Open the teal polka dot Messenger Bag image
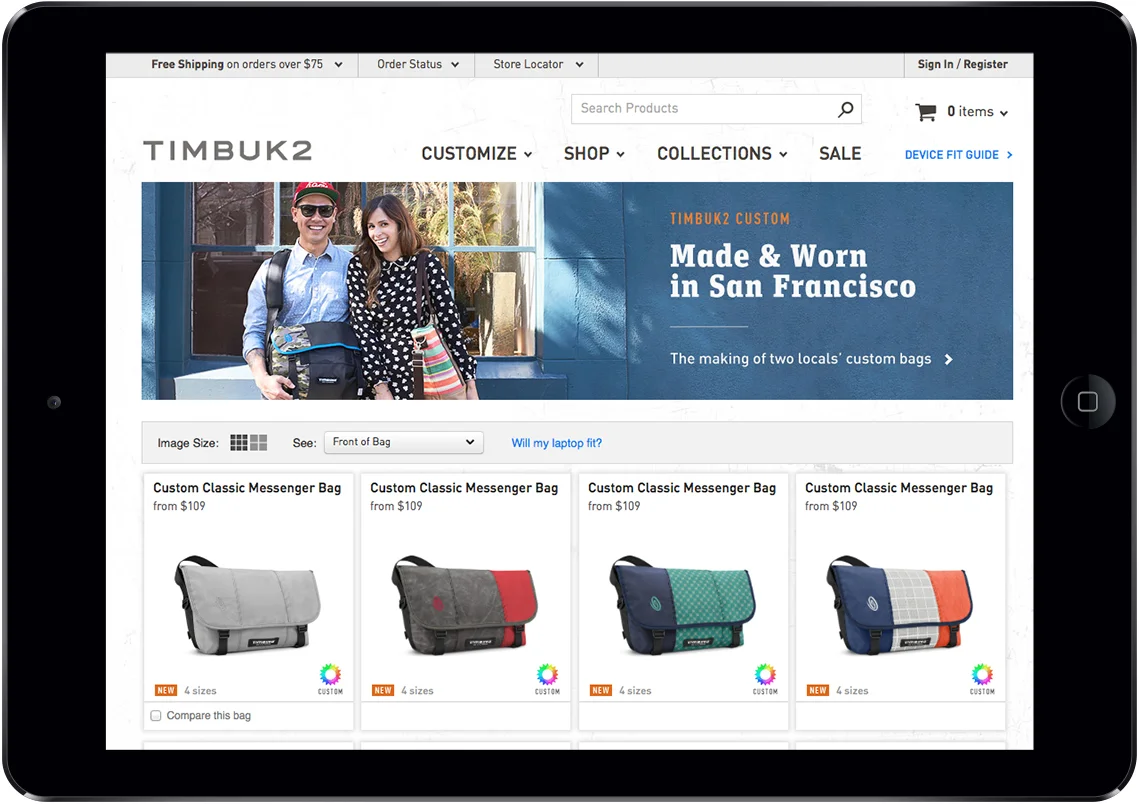The height and width of the screenshot is (804, 1139). pos(683,606)
